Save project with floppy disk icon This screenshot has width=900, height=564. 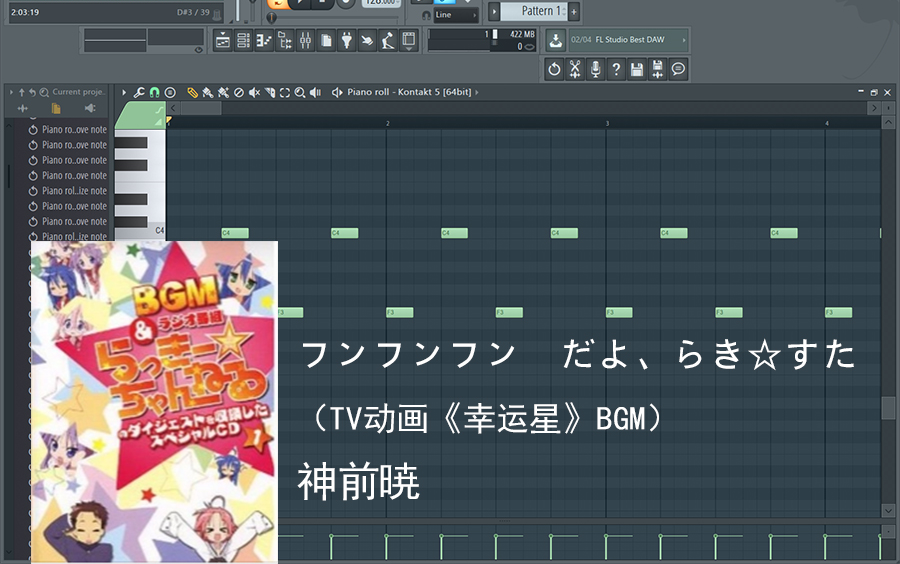coord(637,69)
